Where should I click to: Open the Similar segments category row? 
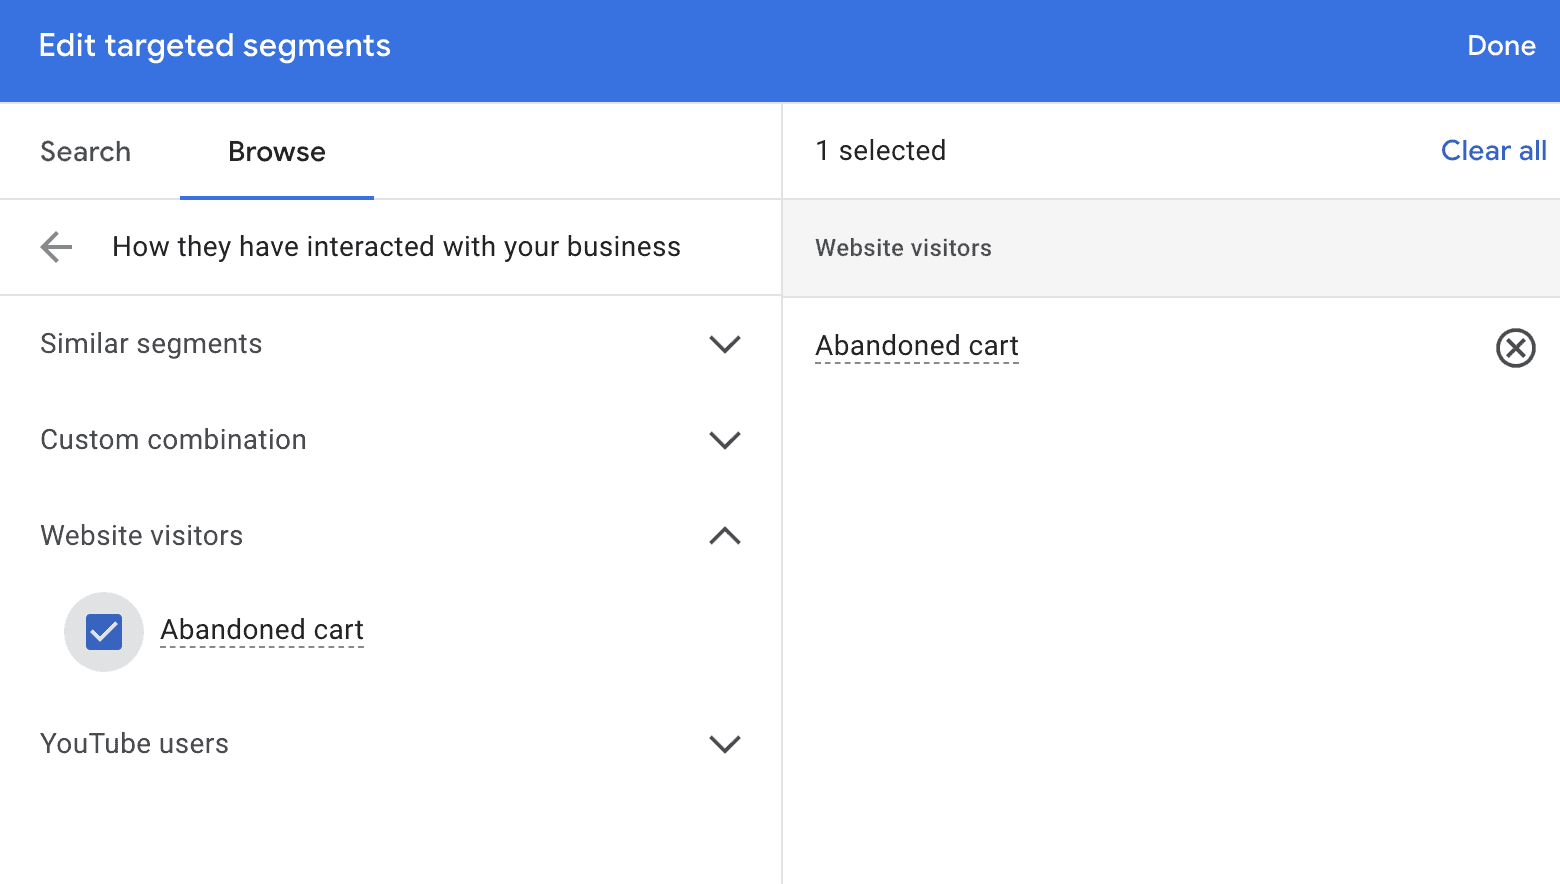(x=390, y=344)
